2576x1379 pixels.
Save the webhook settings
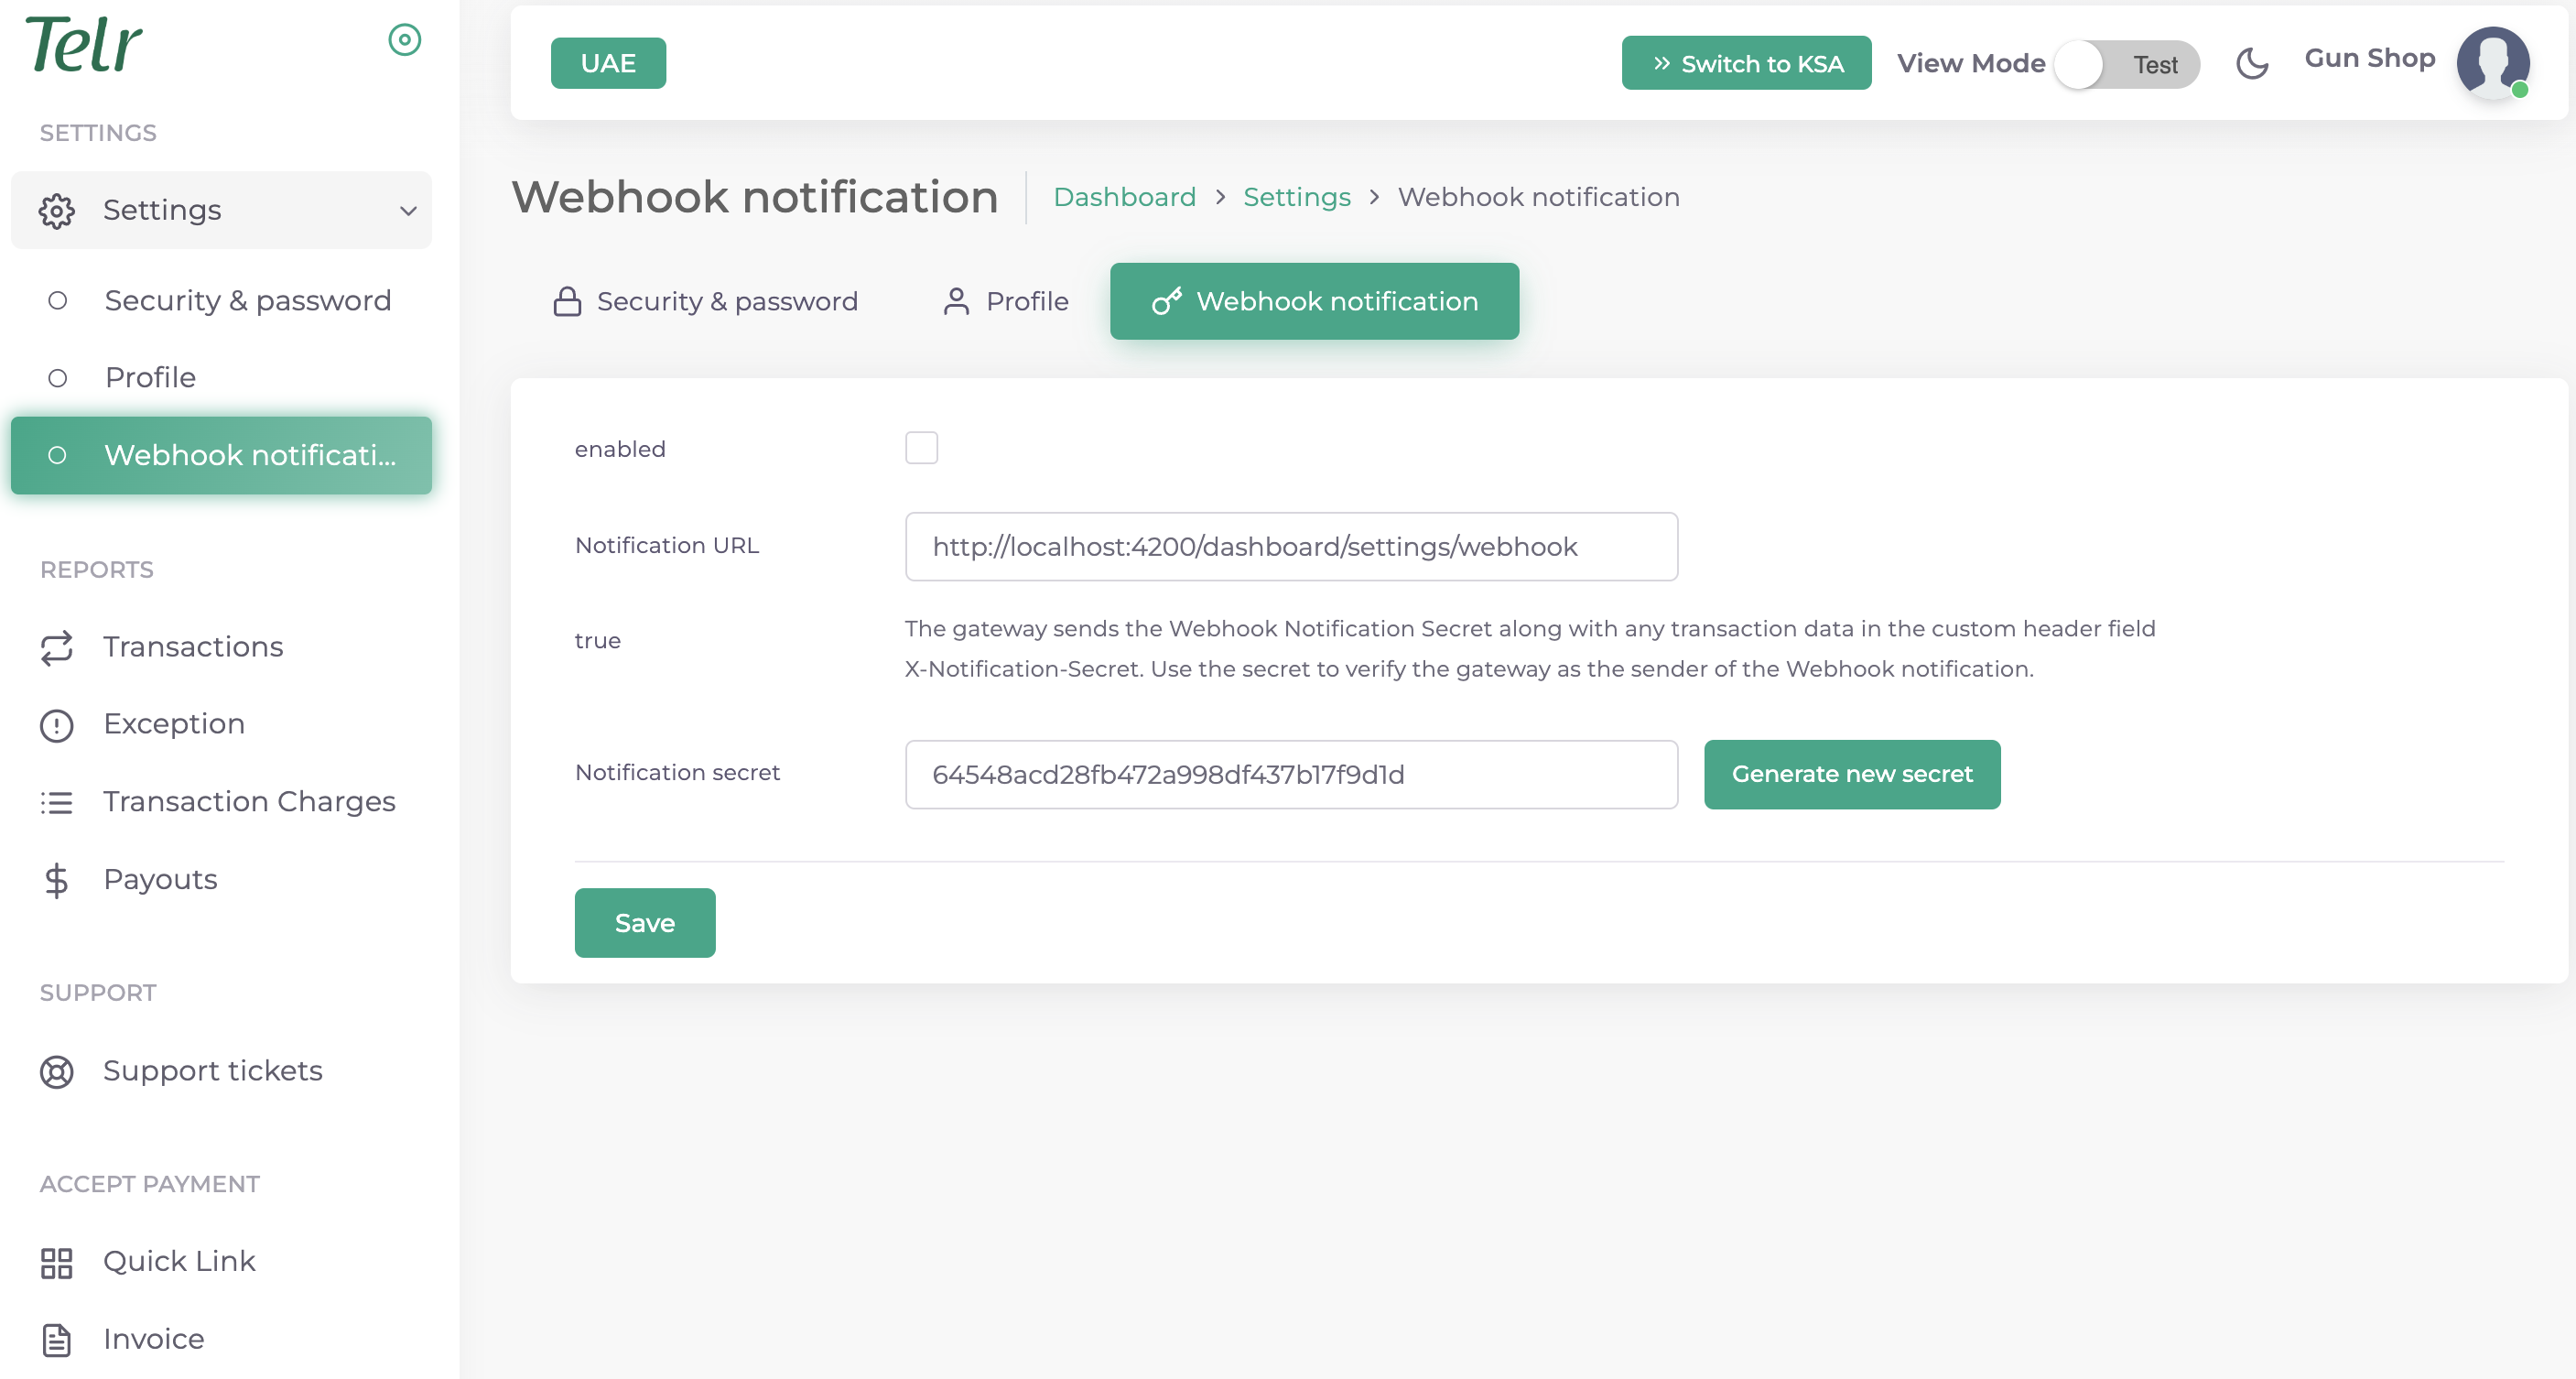[645, 923]
